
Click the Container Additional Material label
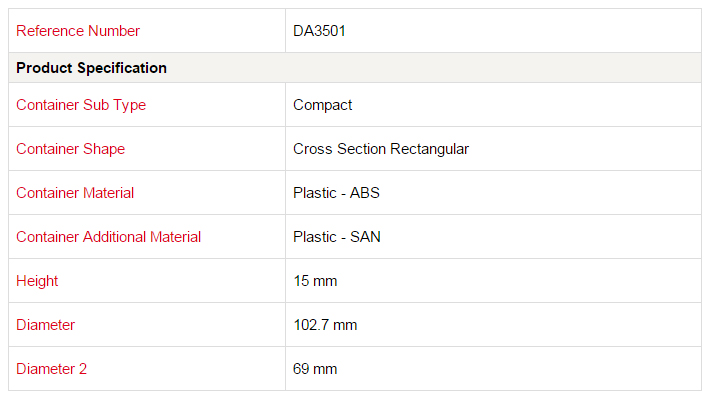click(x=108, y=237)
